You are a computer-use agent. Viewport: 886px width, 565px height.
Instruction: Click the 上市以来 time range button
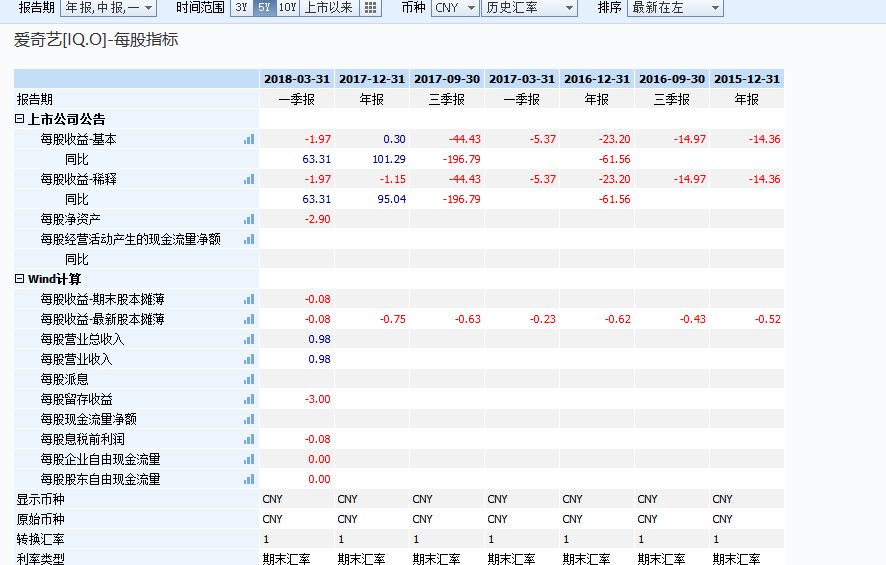pyautogui.click(x=328, y=8)
